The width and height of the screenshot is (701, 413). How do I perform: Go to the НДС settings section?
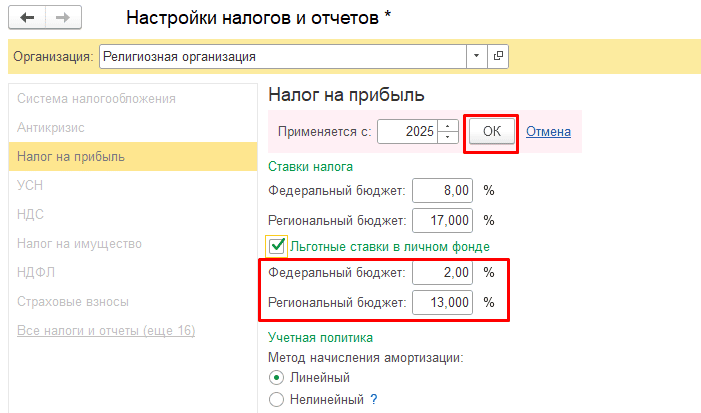(31, 214)
